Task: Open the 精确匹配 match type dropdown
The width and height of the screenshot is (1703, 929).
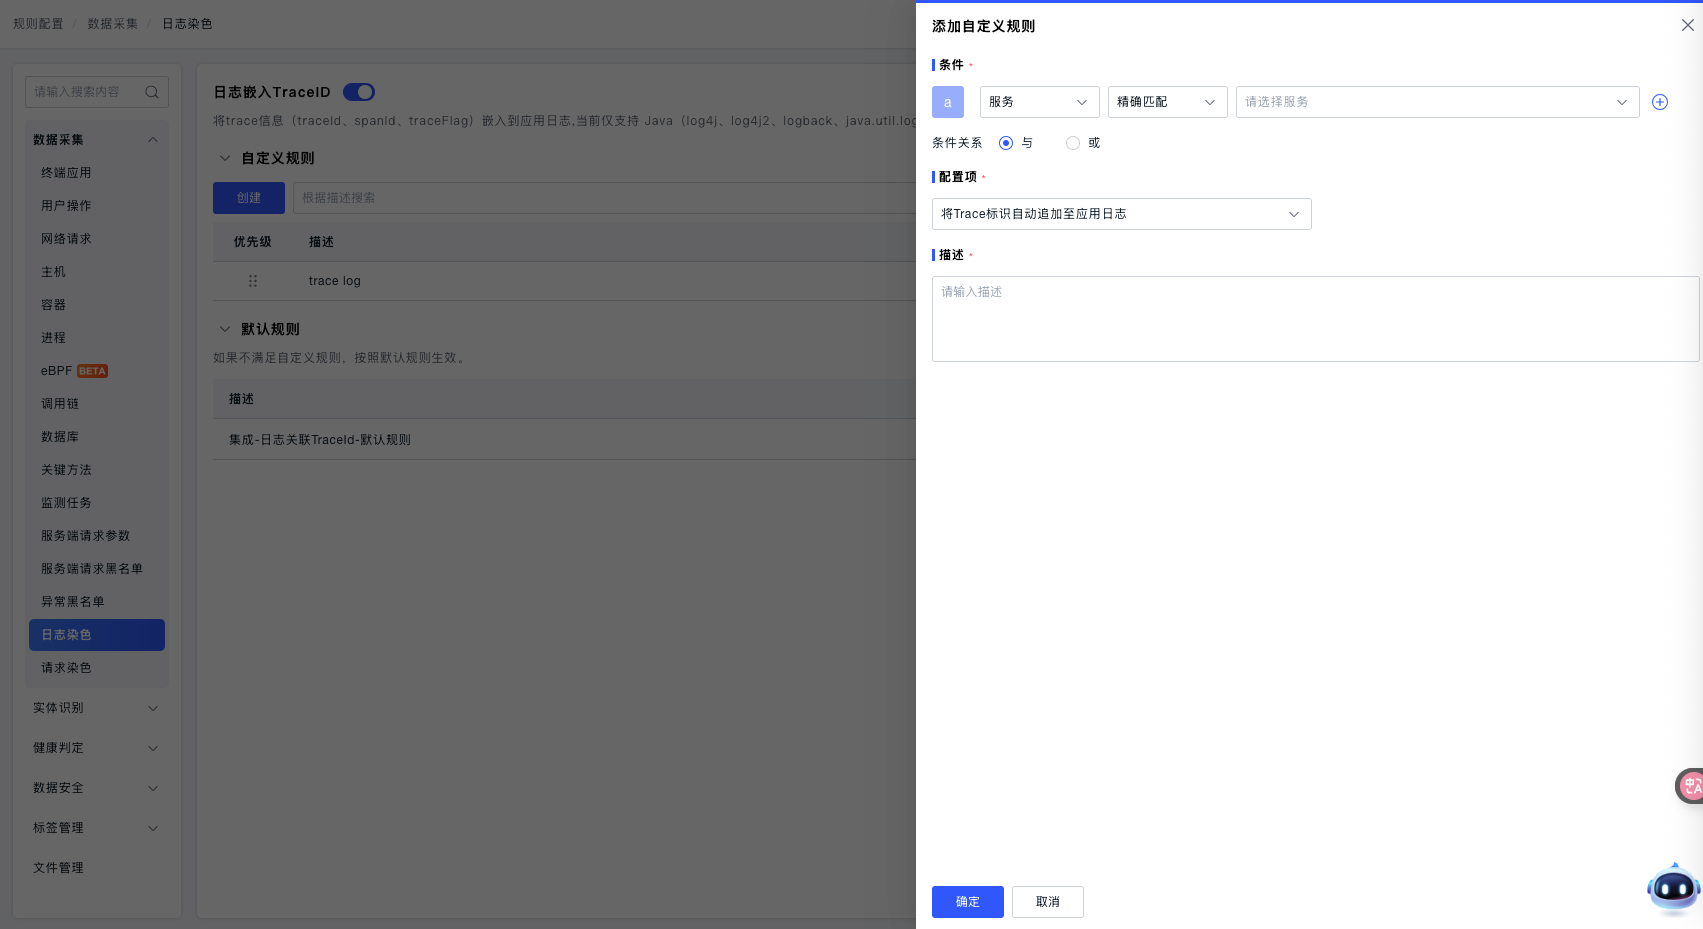Action: (1167, 102)
